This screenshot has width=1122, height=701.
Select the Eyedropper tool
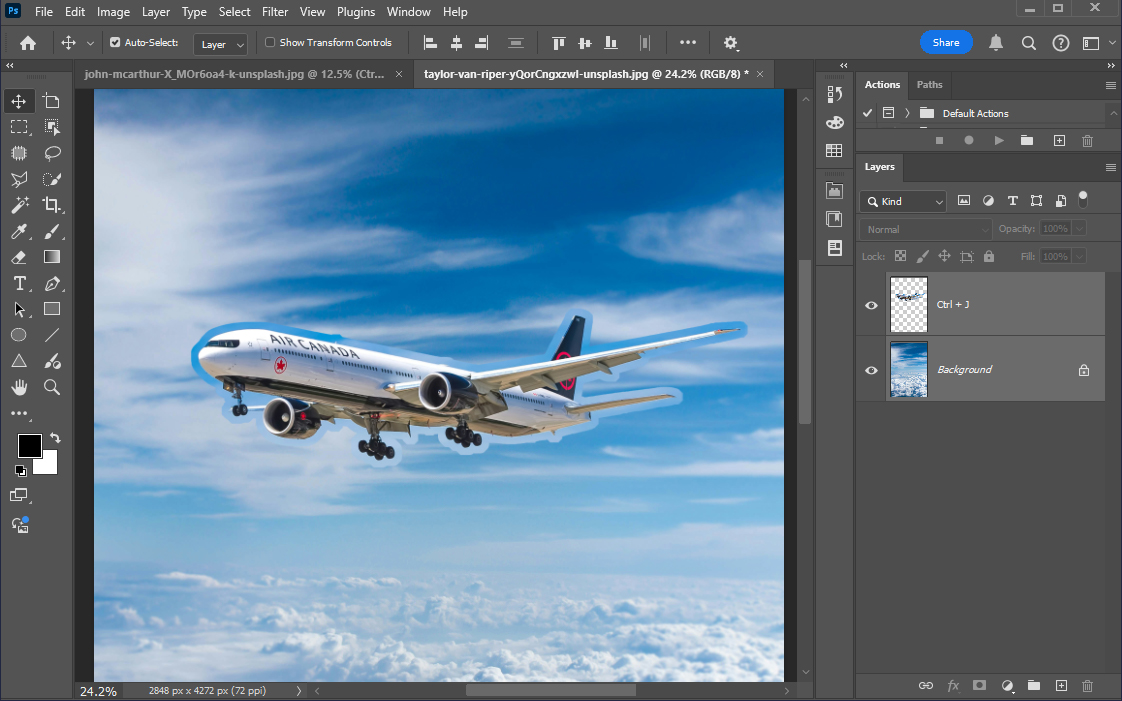click(x=19, y=231)
